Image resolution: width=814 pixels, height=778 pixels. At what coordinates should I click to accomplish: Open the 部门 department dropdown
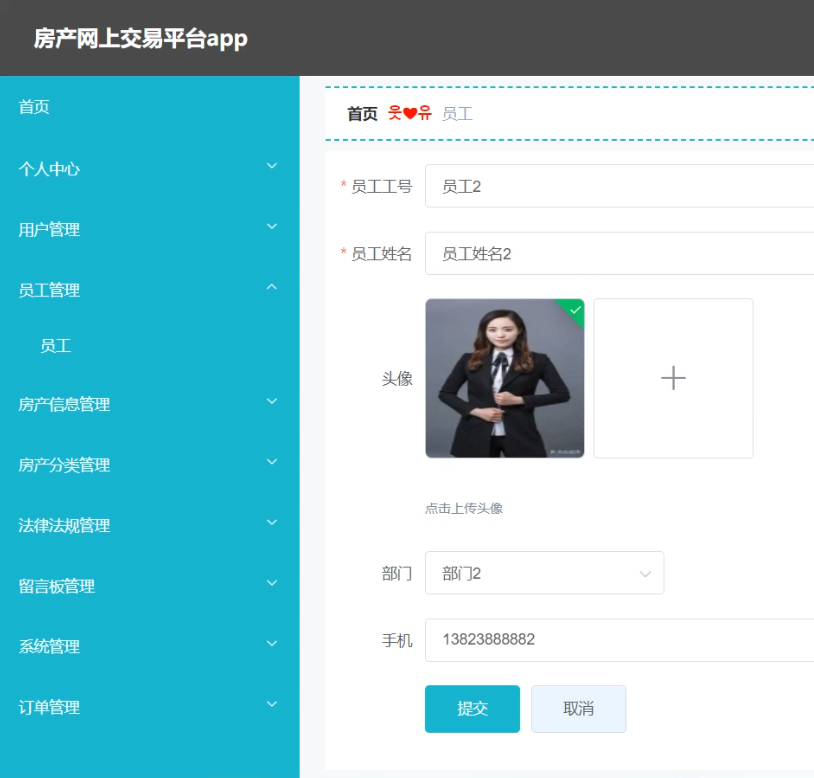tap(545, 572)
